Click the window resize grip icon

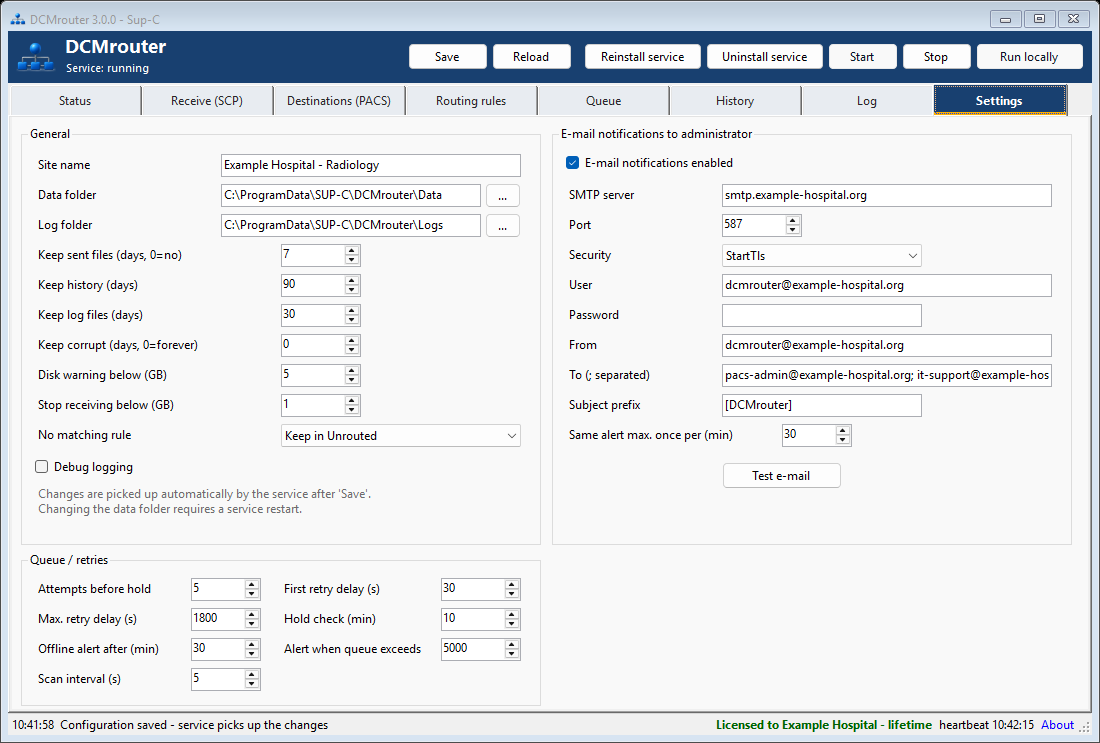click(1085, 728)
